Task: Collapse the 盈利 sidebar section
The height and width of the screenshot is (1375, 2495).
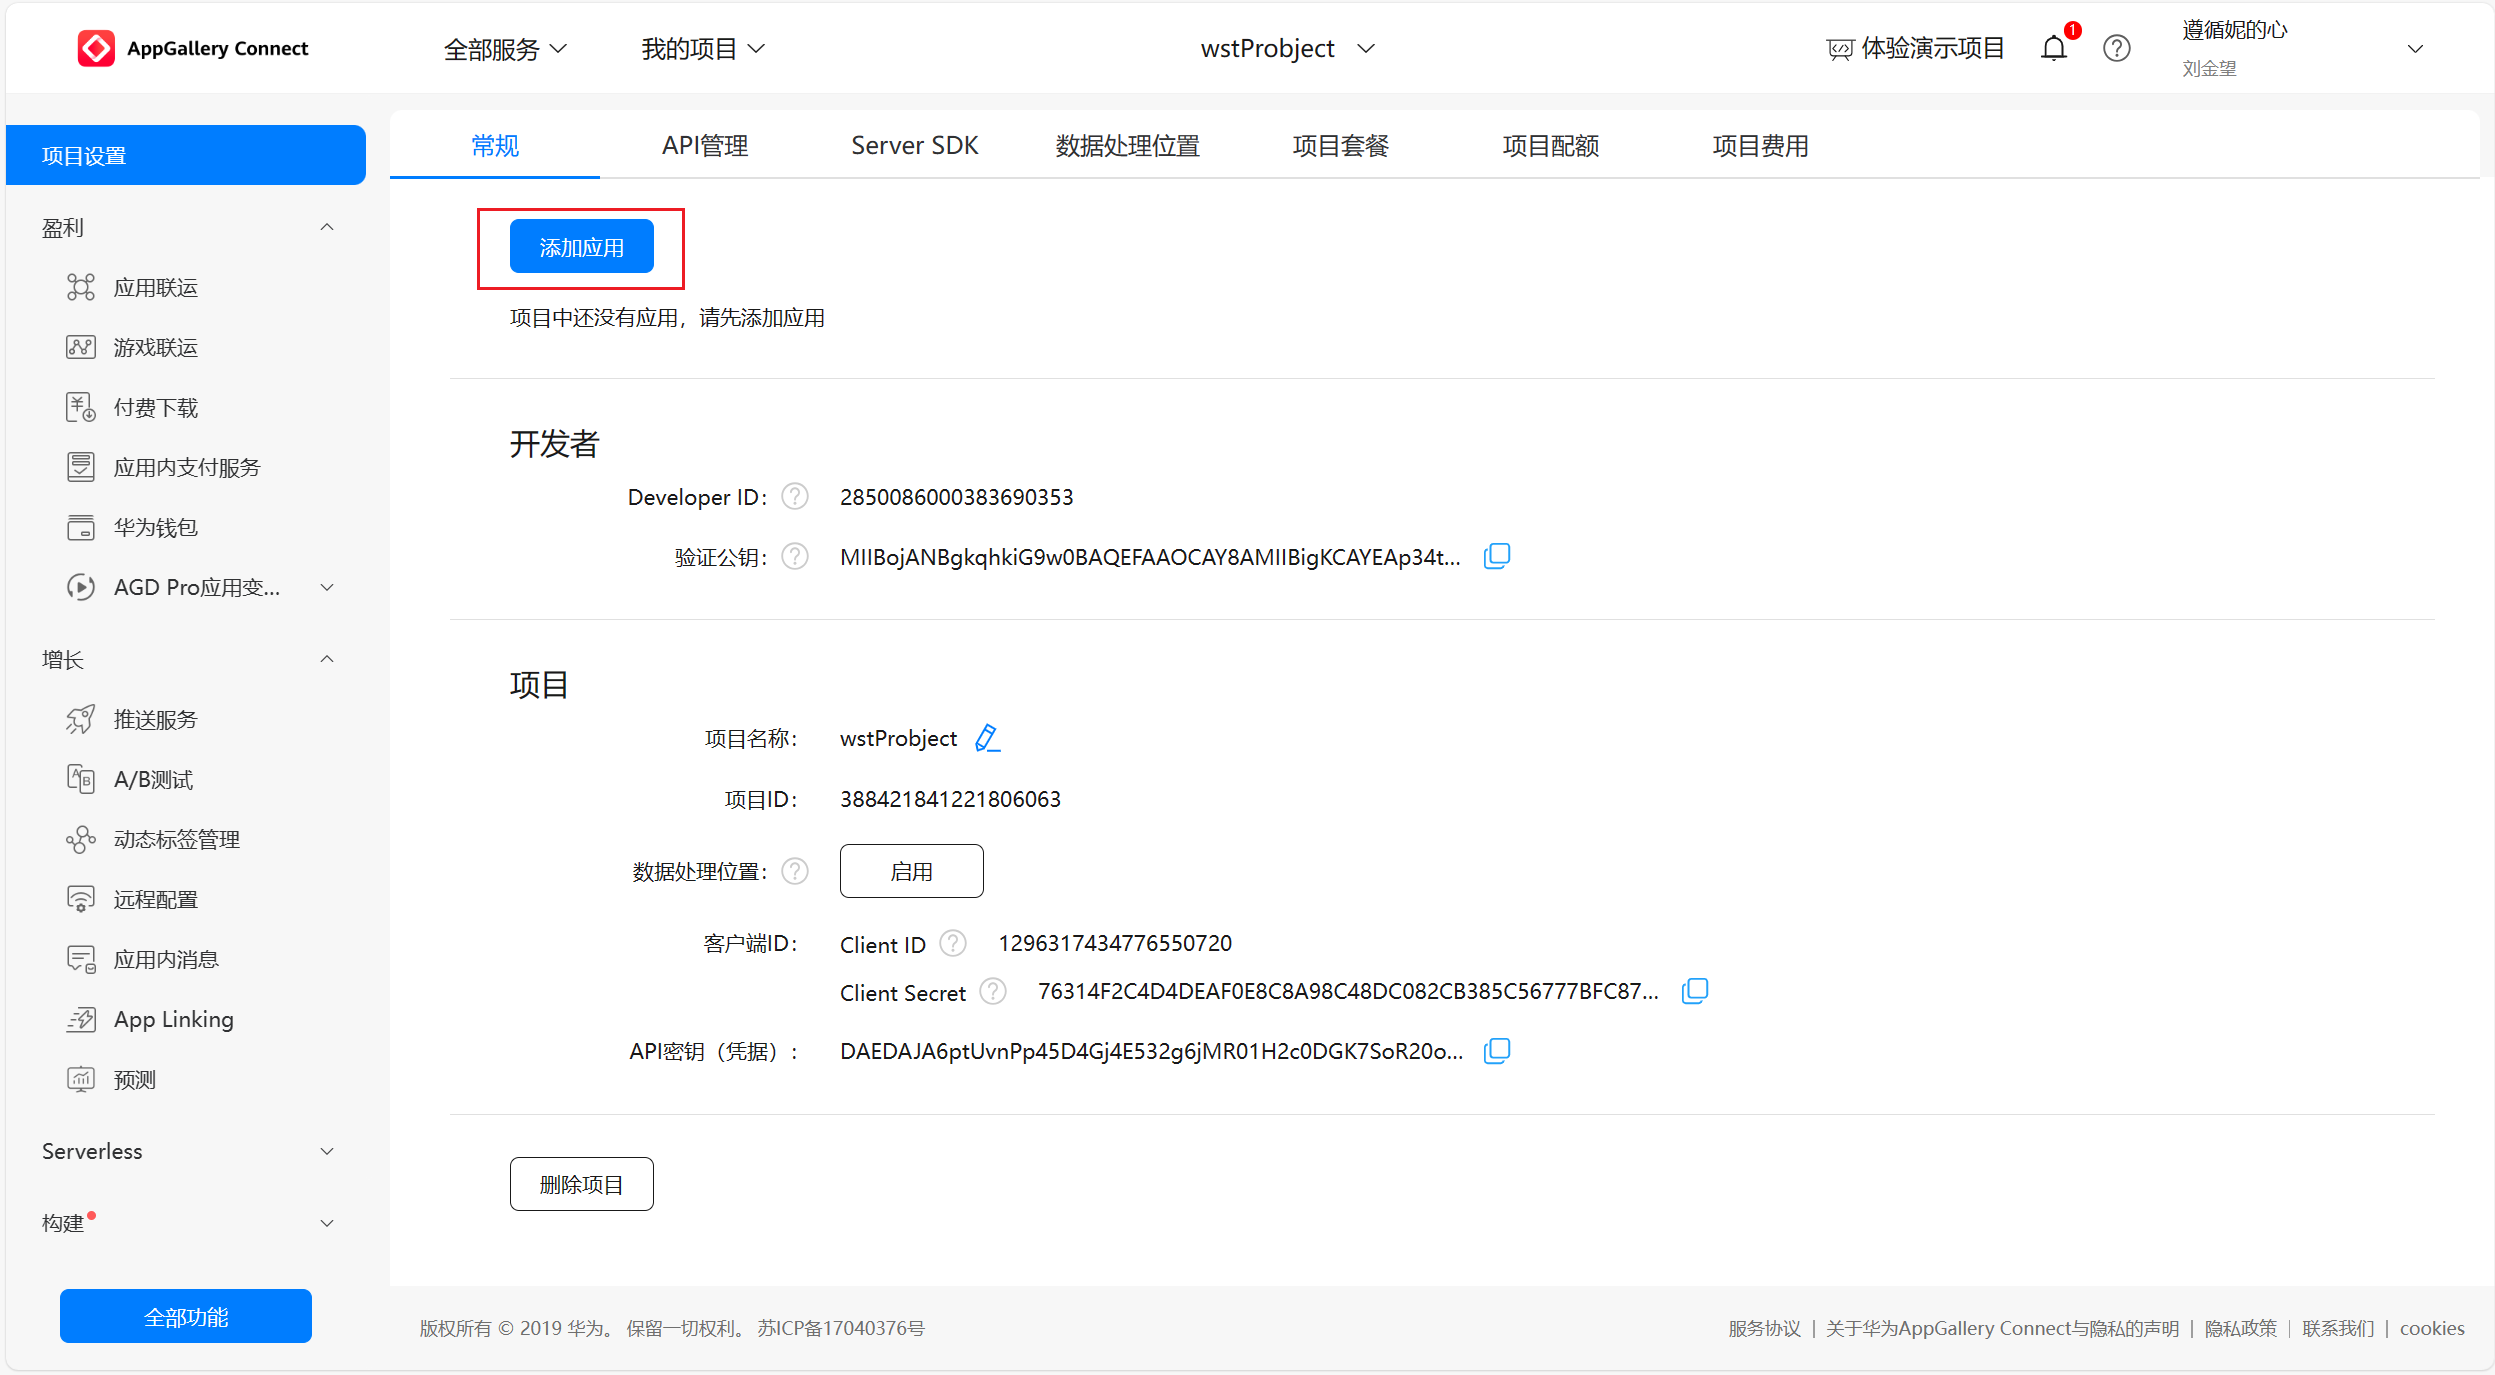Action: click(x=327, y=227)
